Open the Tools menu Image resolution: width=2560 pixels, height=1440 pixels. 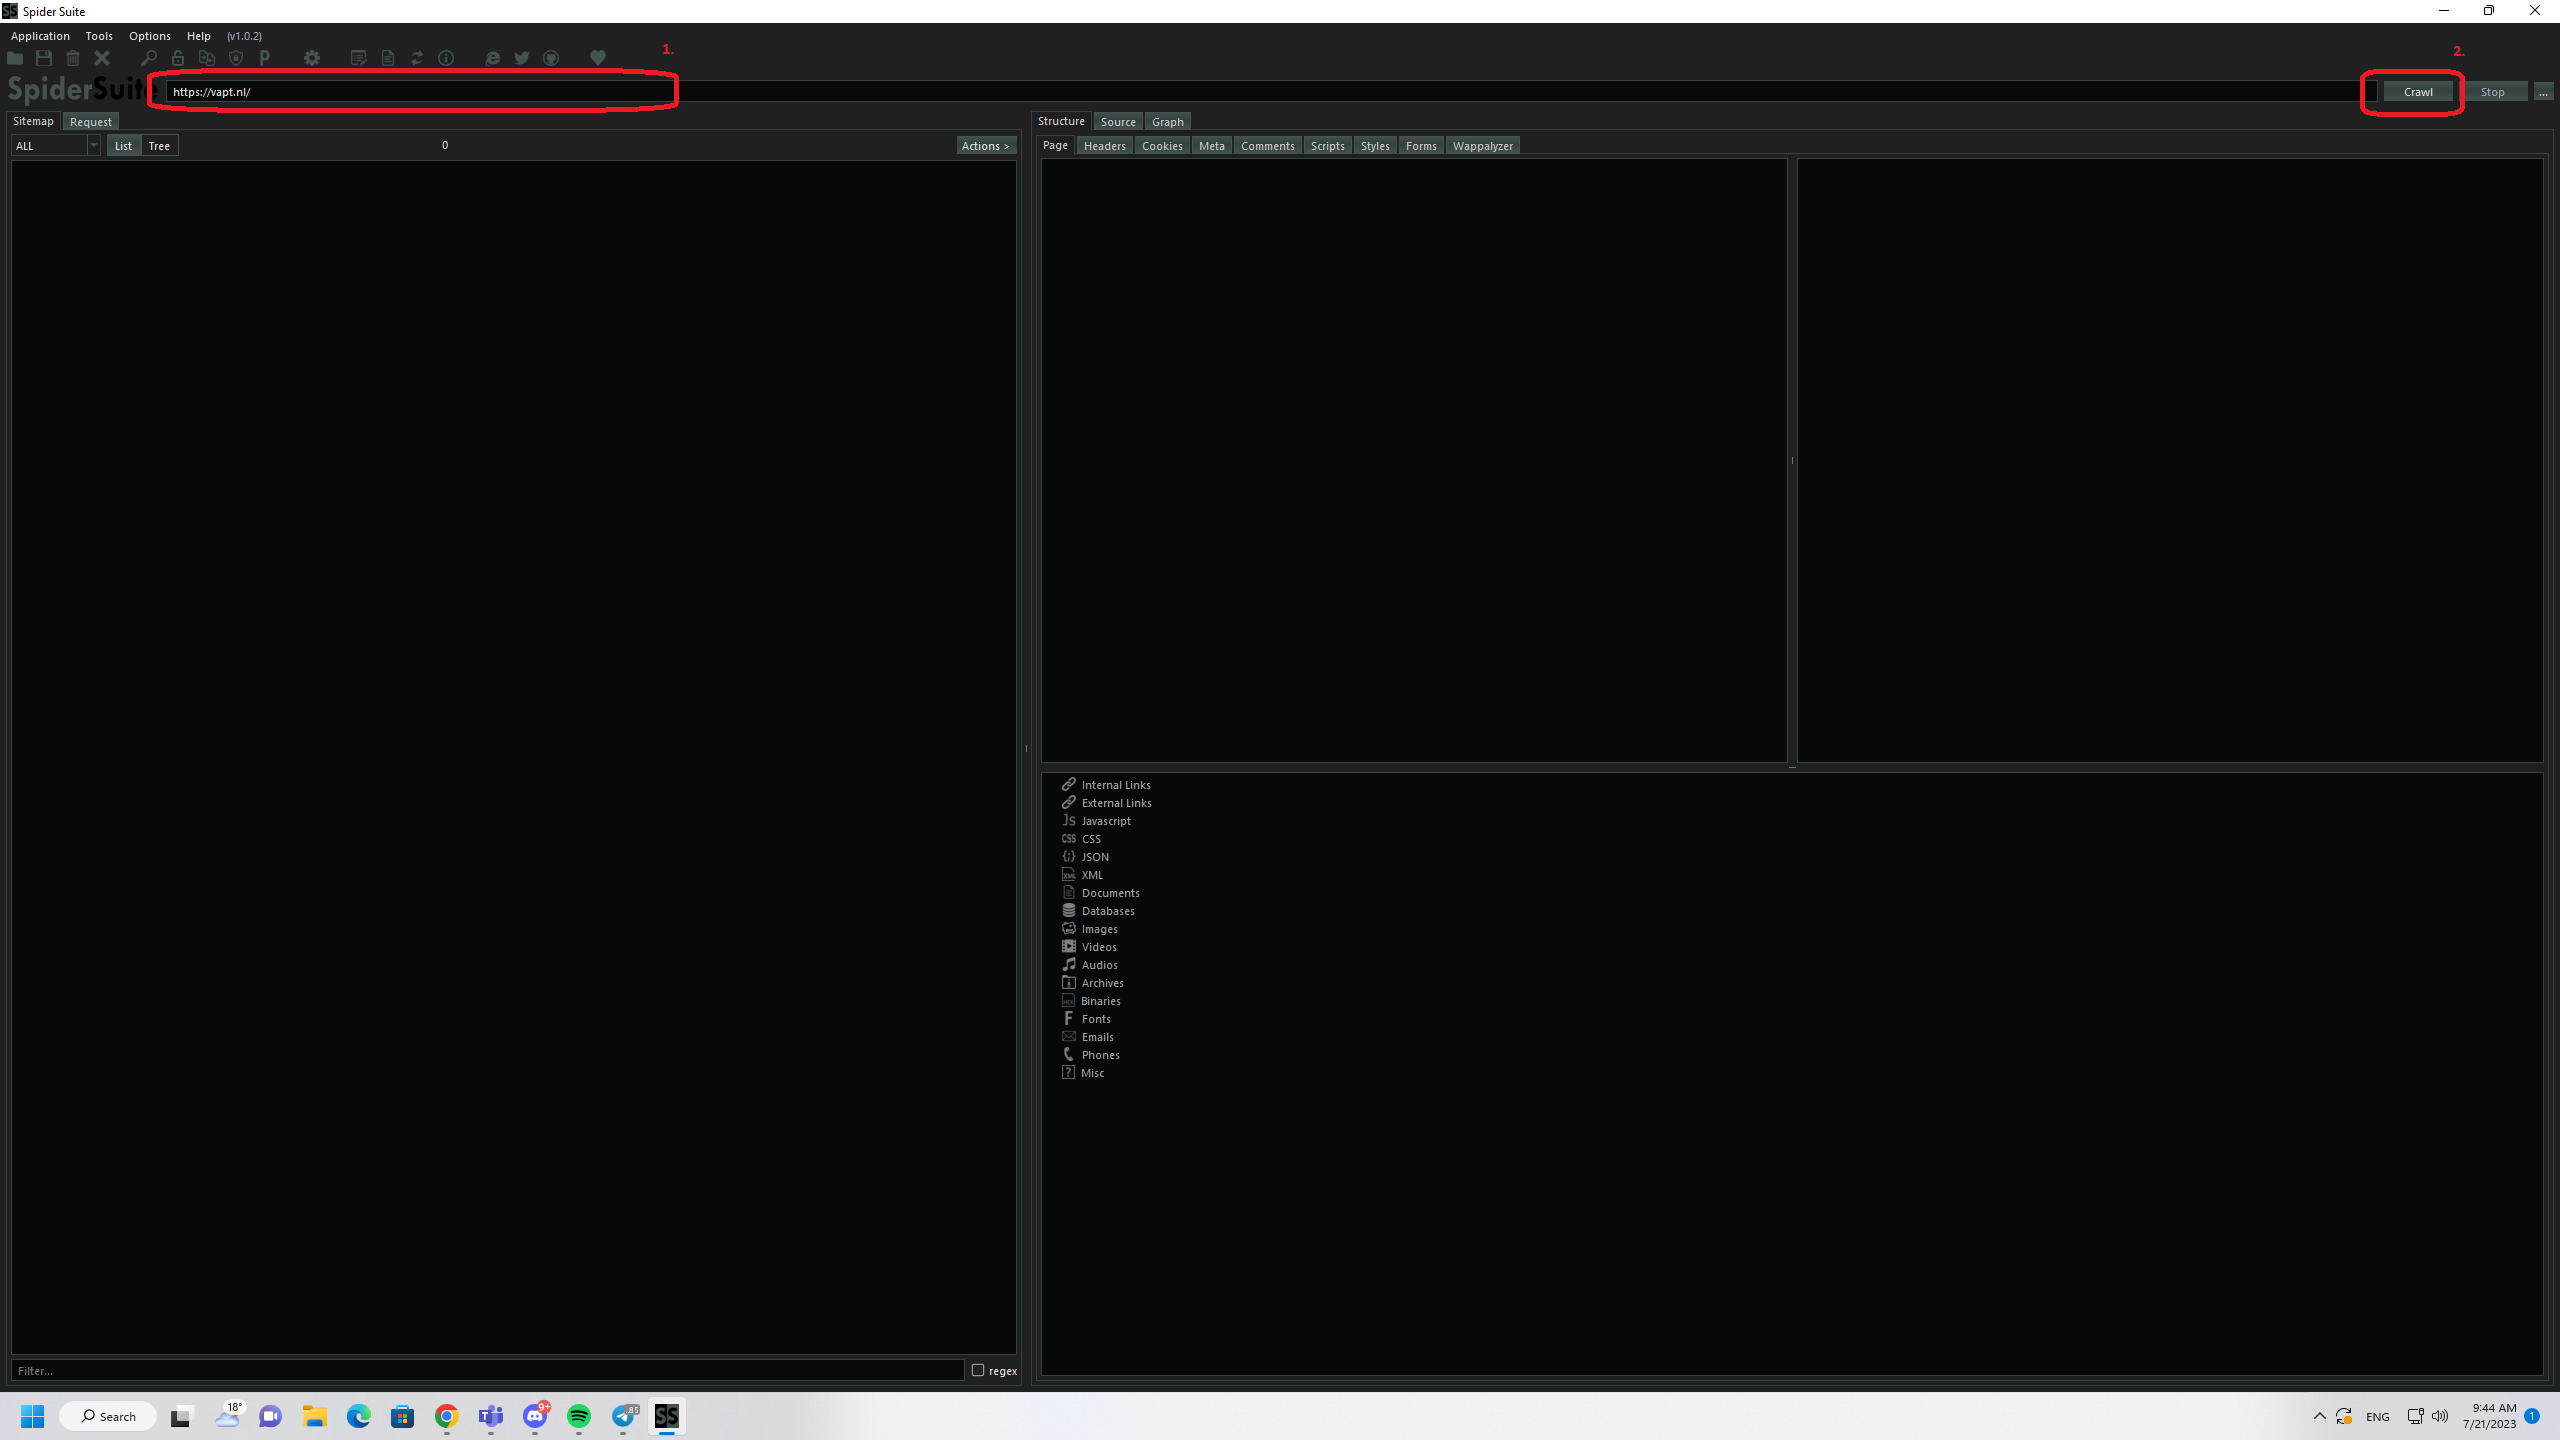pos(99,36)
